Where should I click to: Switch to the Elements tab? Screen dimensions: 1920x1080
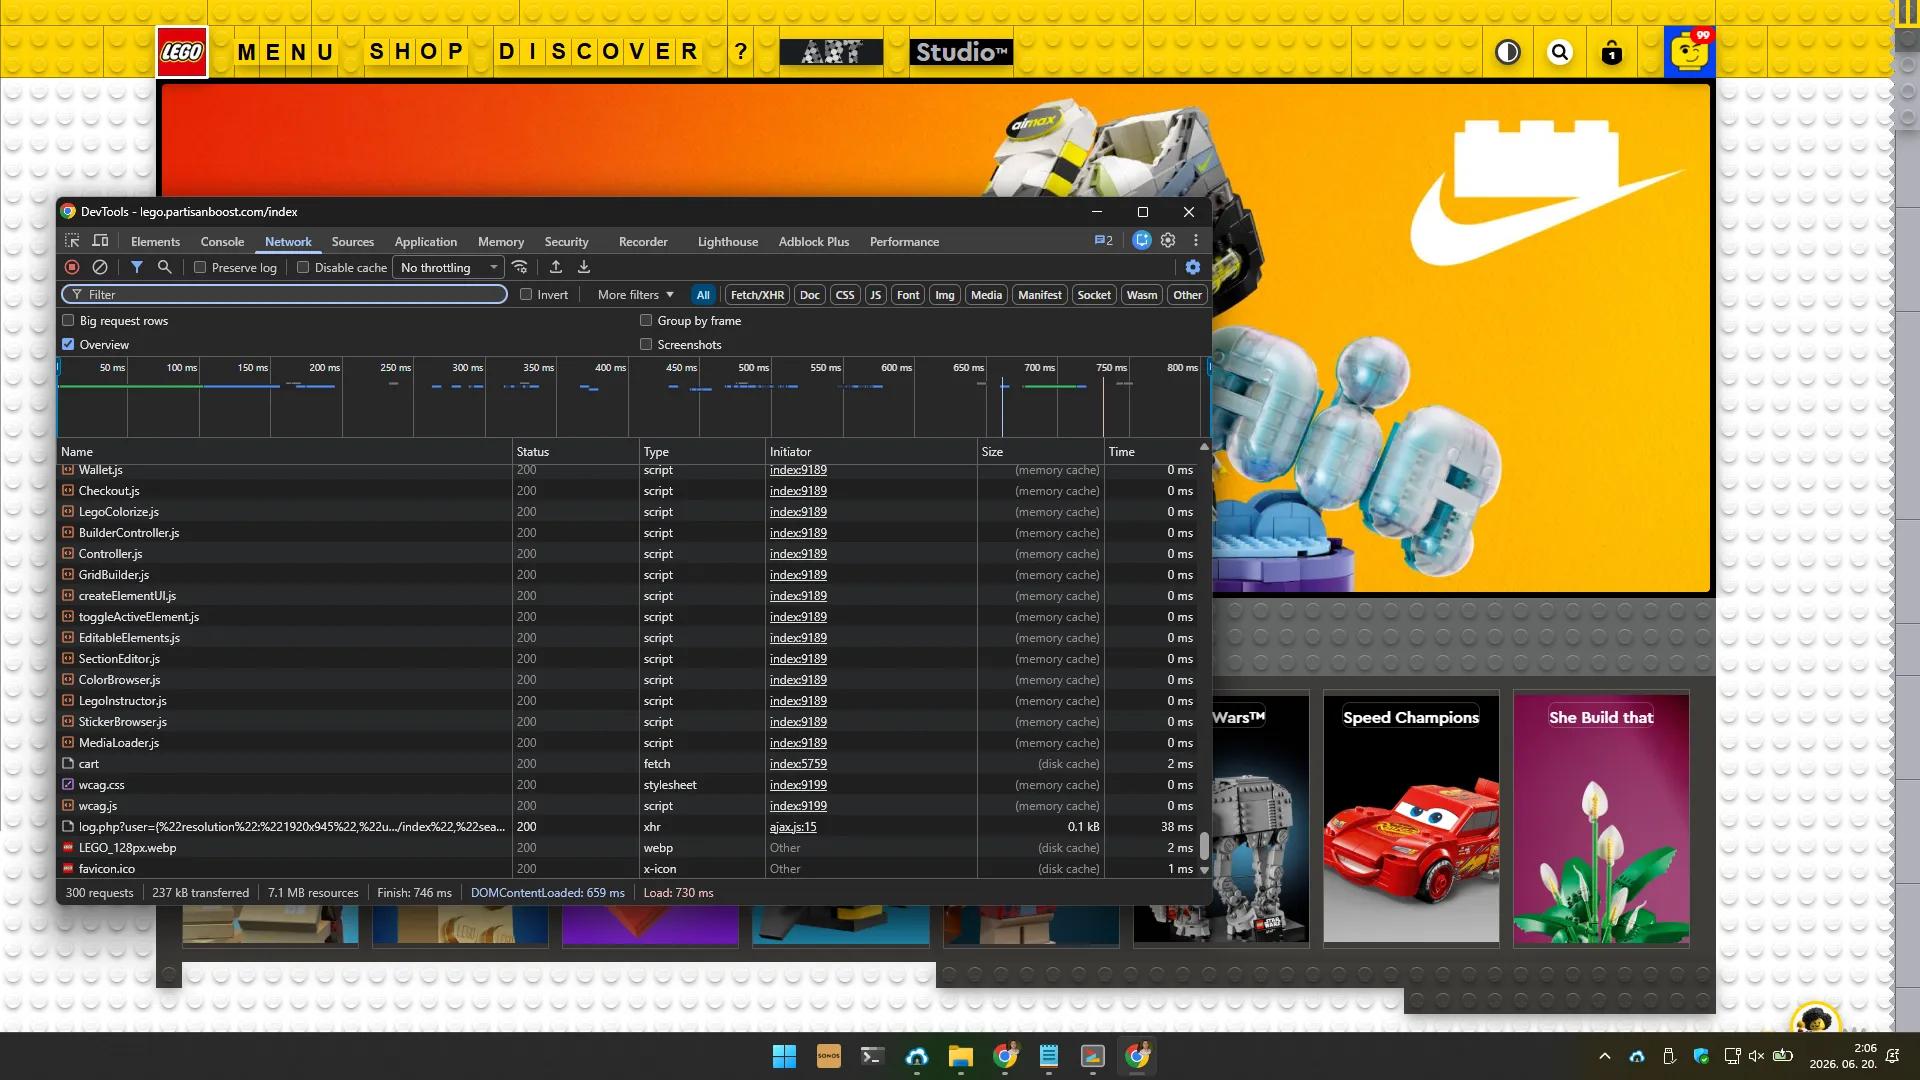click(x=155, y=242)
